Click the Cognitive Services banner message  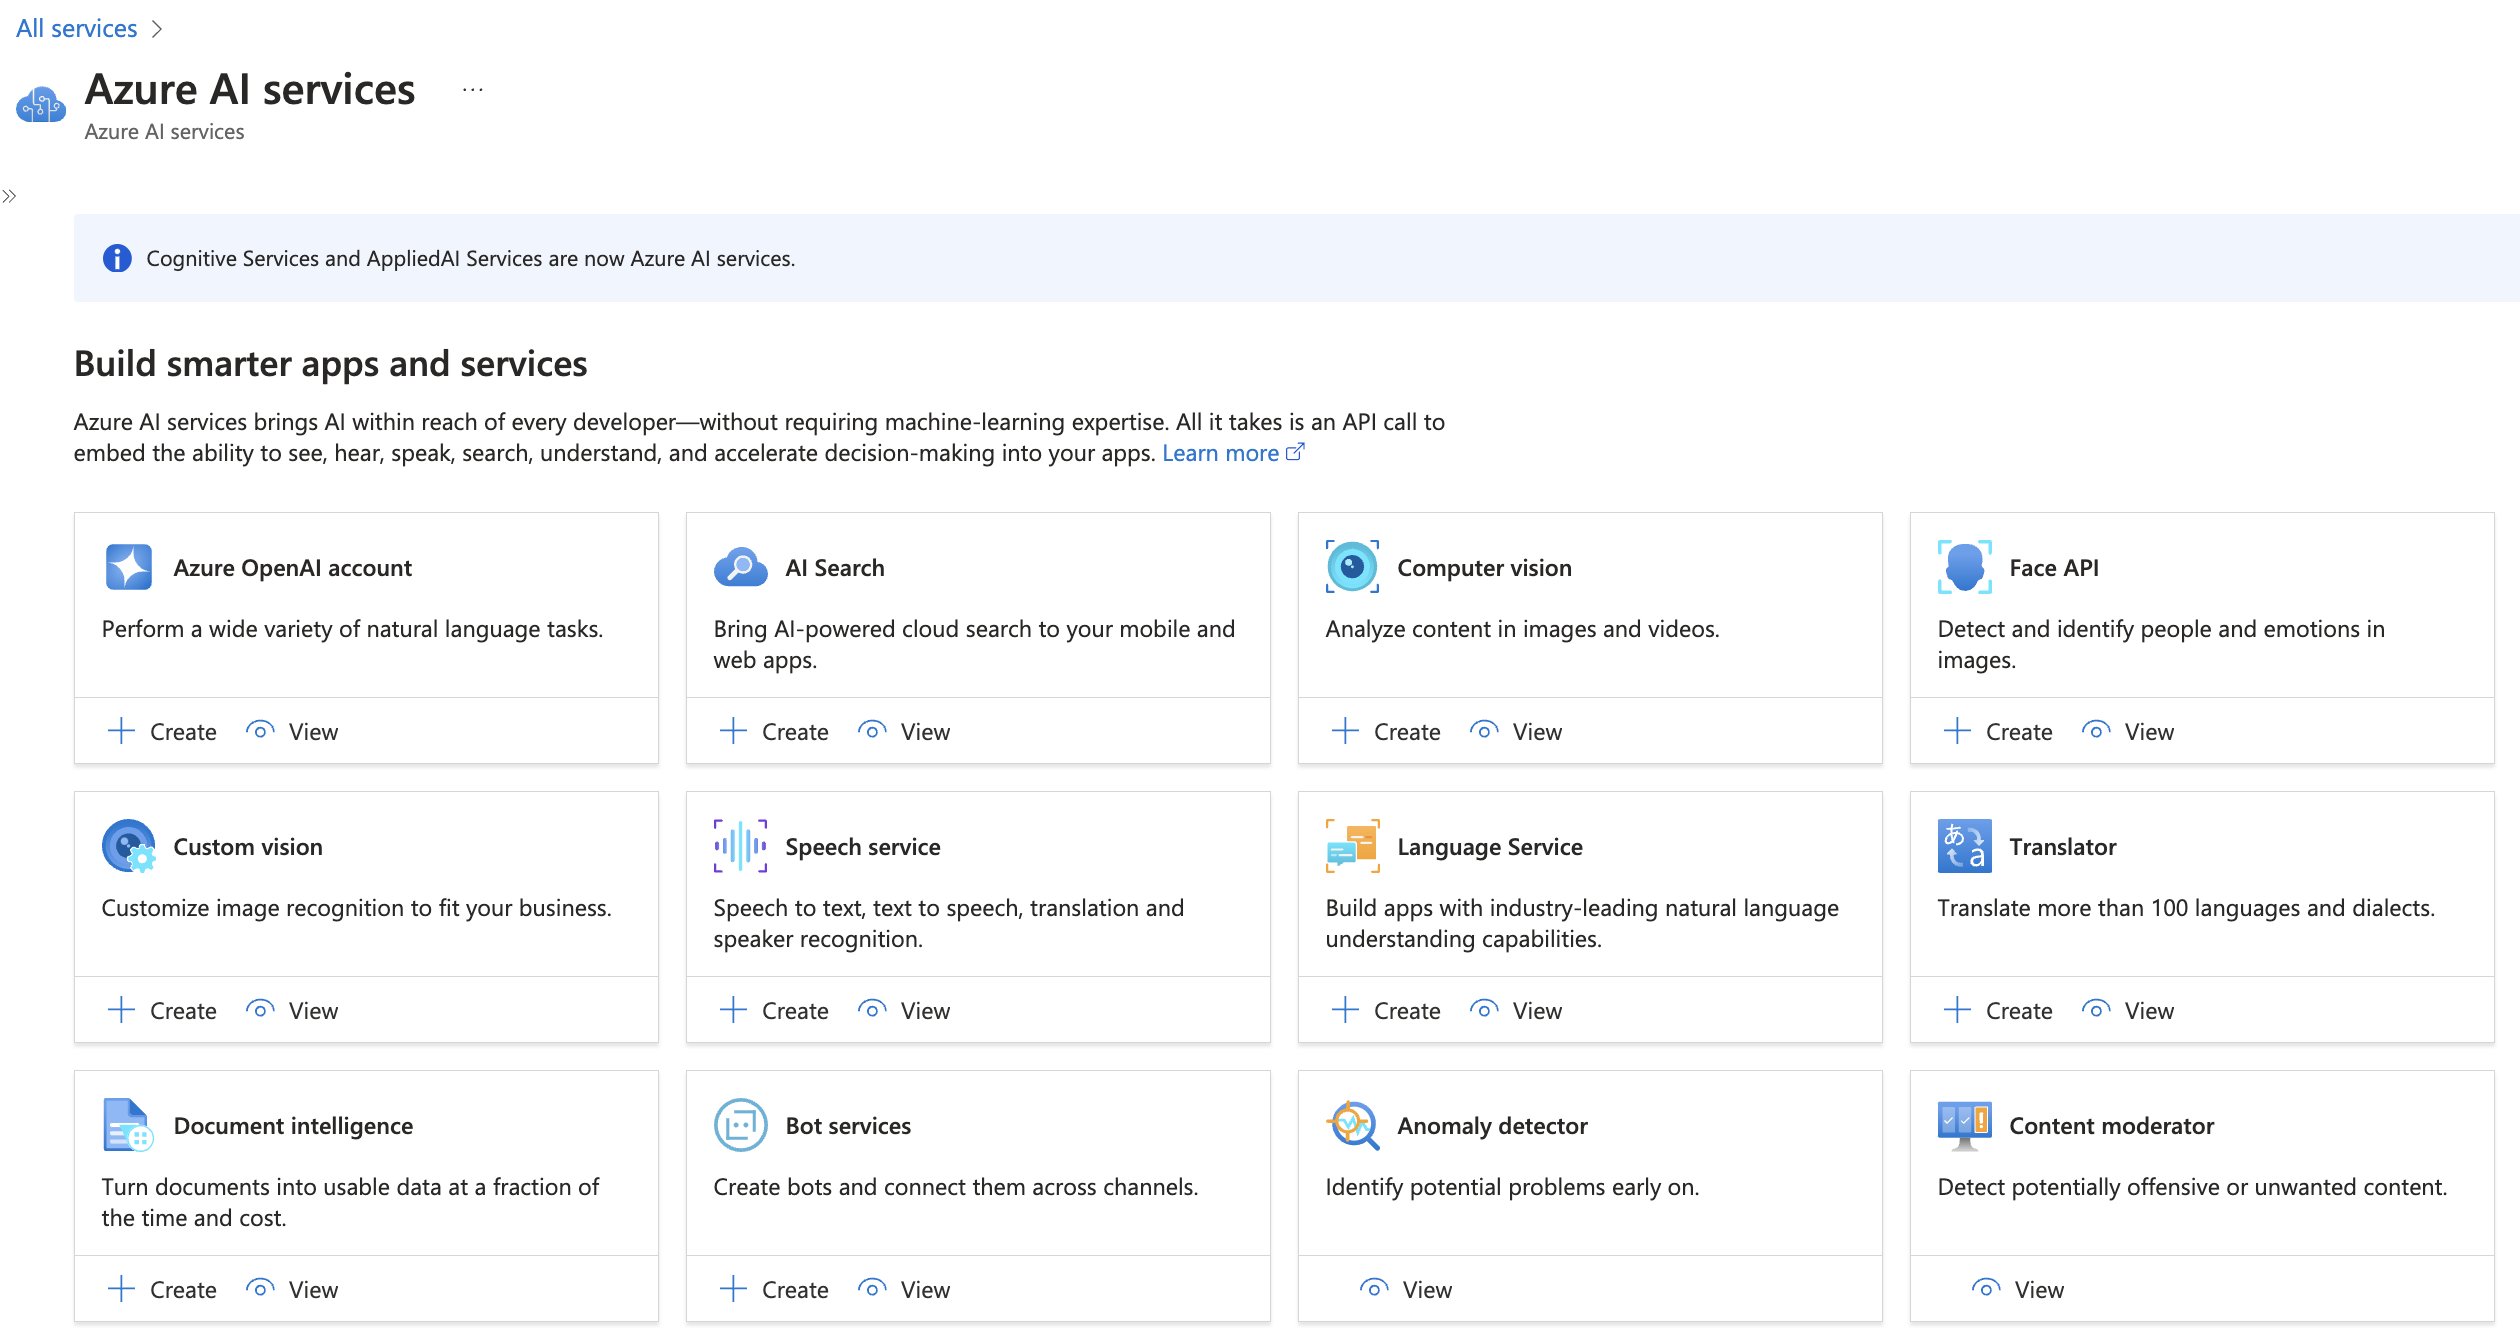pyautogui.click(x=471, y=258)
